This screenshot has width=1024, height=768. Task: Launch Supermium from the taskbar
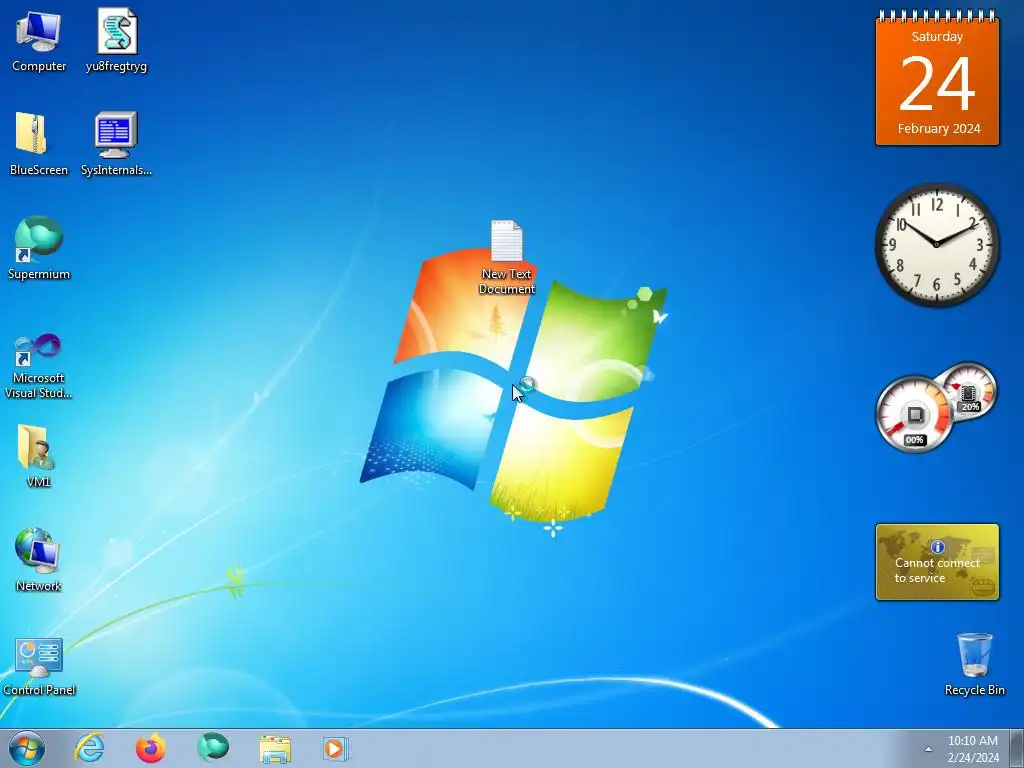pos(213,747)
